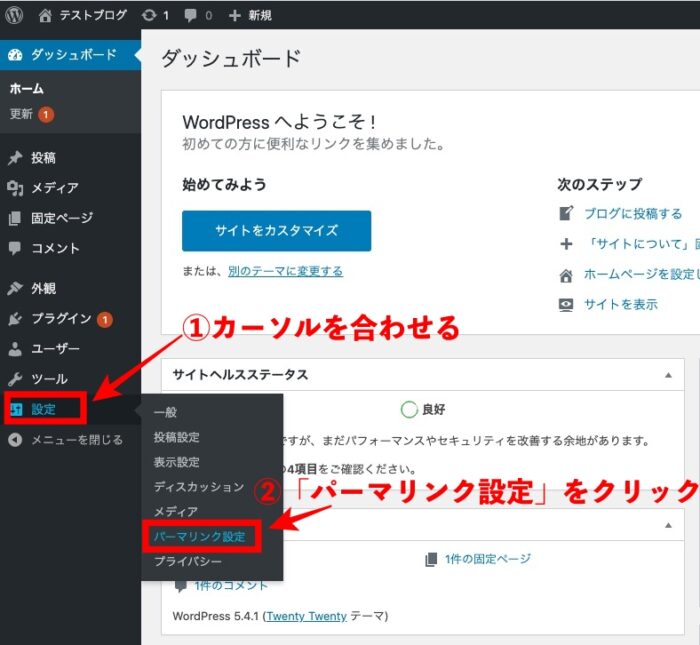Click the 外観 paintbrush icon
Screen dimensions: 700x645
tap(15, 288)
